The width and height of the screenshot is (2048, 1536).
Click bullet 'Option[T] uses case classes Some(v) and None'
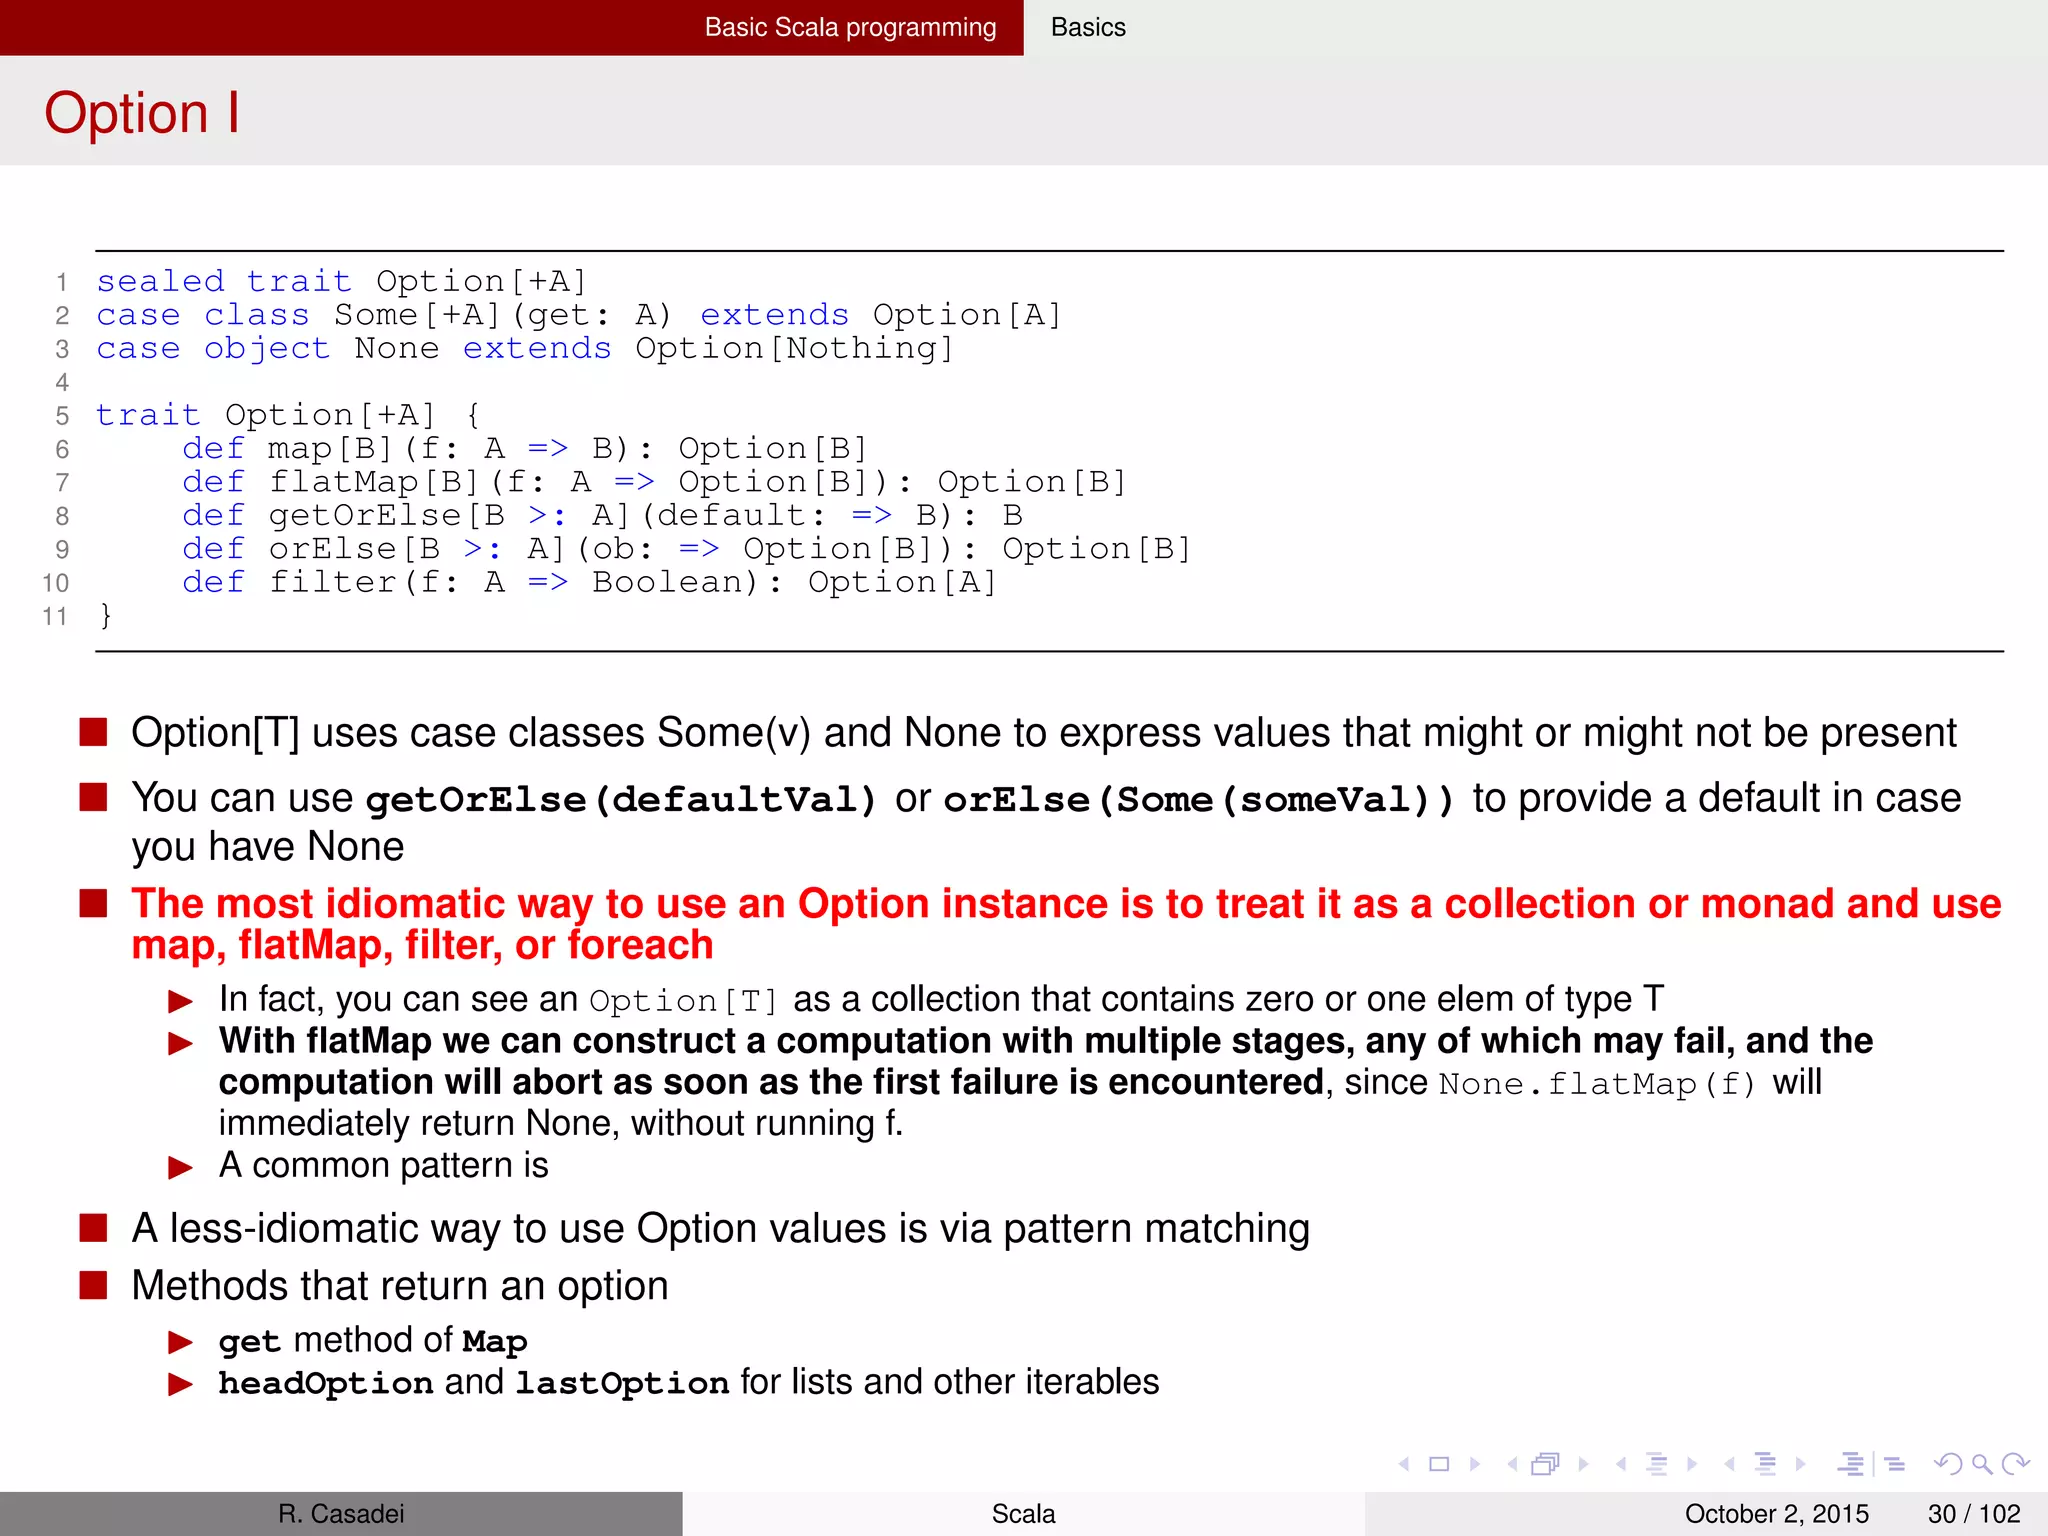[x=1043, y=733]
